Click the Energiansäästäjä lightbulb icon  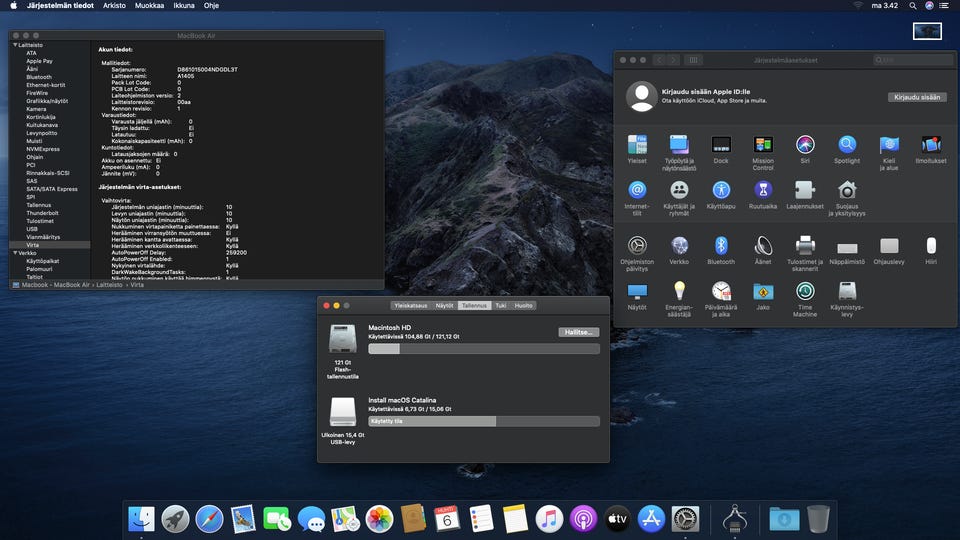pyautogui.click(x=679, y=291)
